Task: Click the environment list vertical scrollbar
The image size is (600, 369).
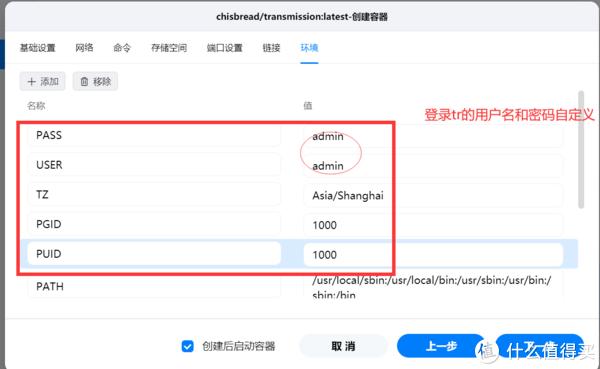Action: [x=581, y=150]
